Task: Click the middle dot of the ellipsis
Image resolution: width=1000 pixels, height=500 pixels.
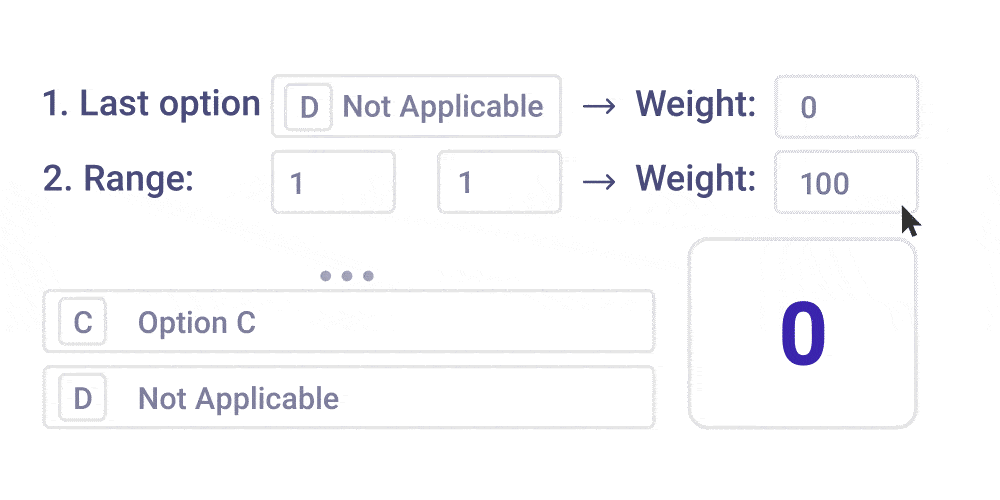Action: 347,276
